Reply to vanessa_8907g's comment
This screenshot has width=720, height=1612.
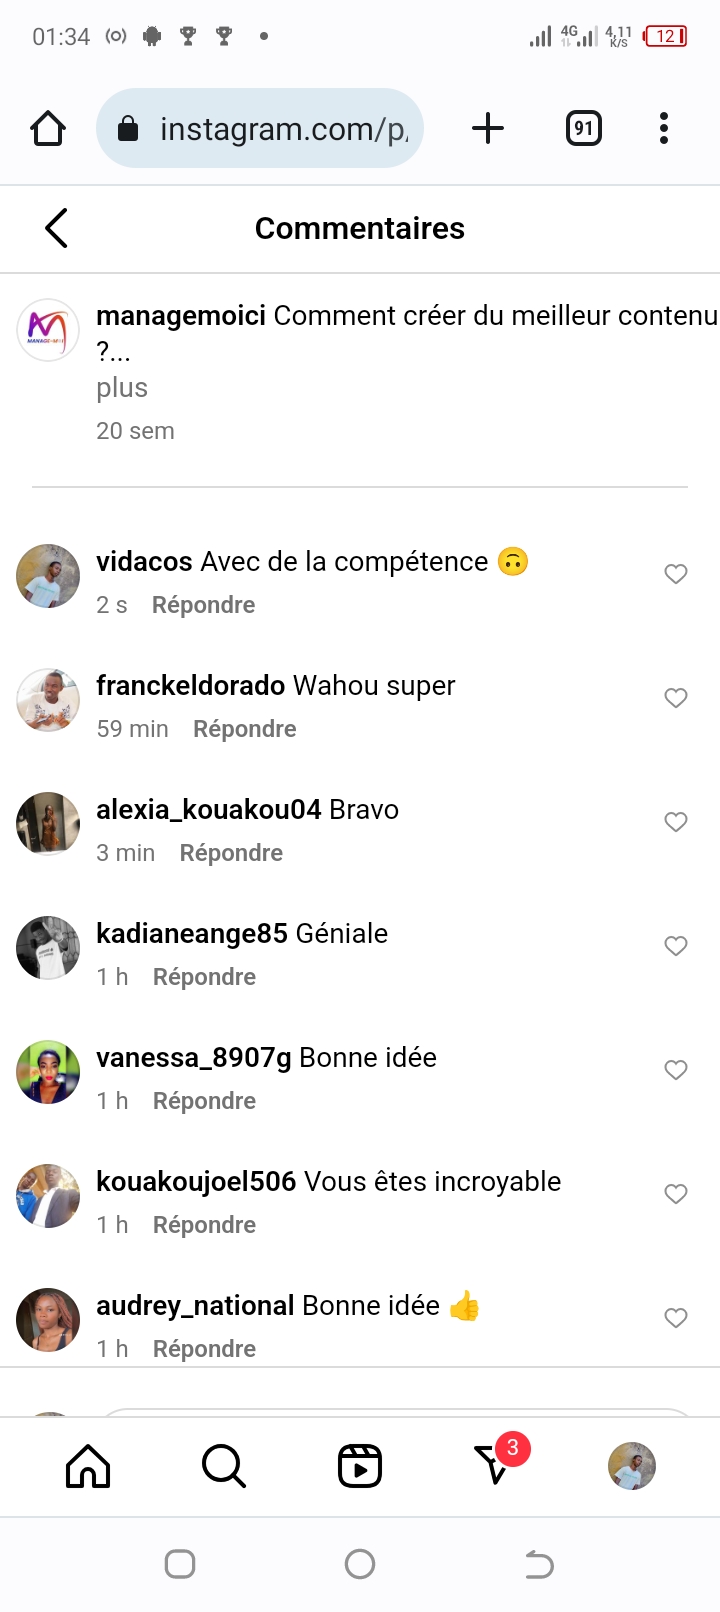pos(204,1101)
